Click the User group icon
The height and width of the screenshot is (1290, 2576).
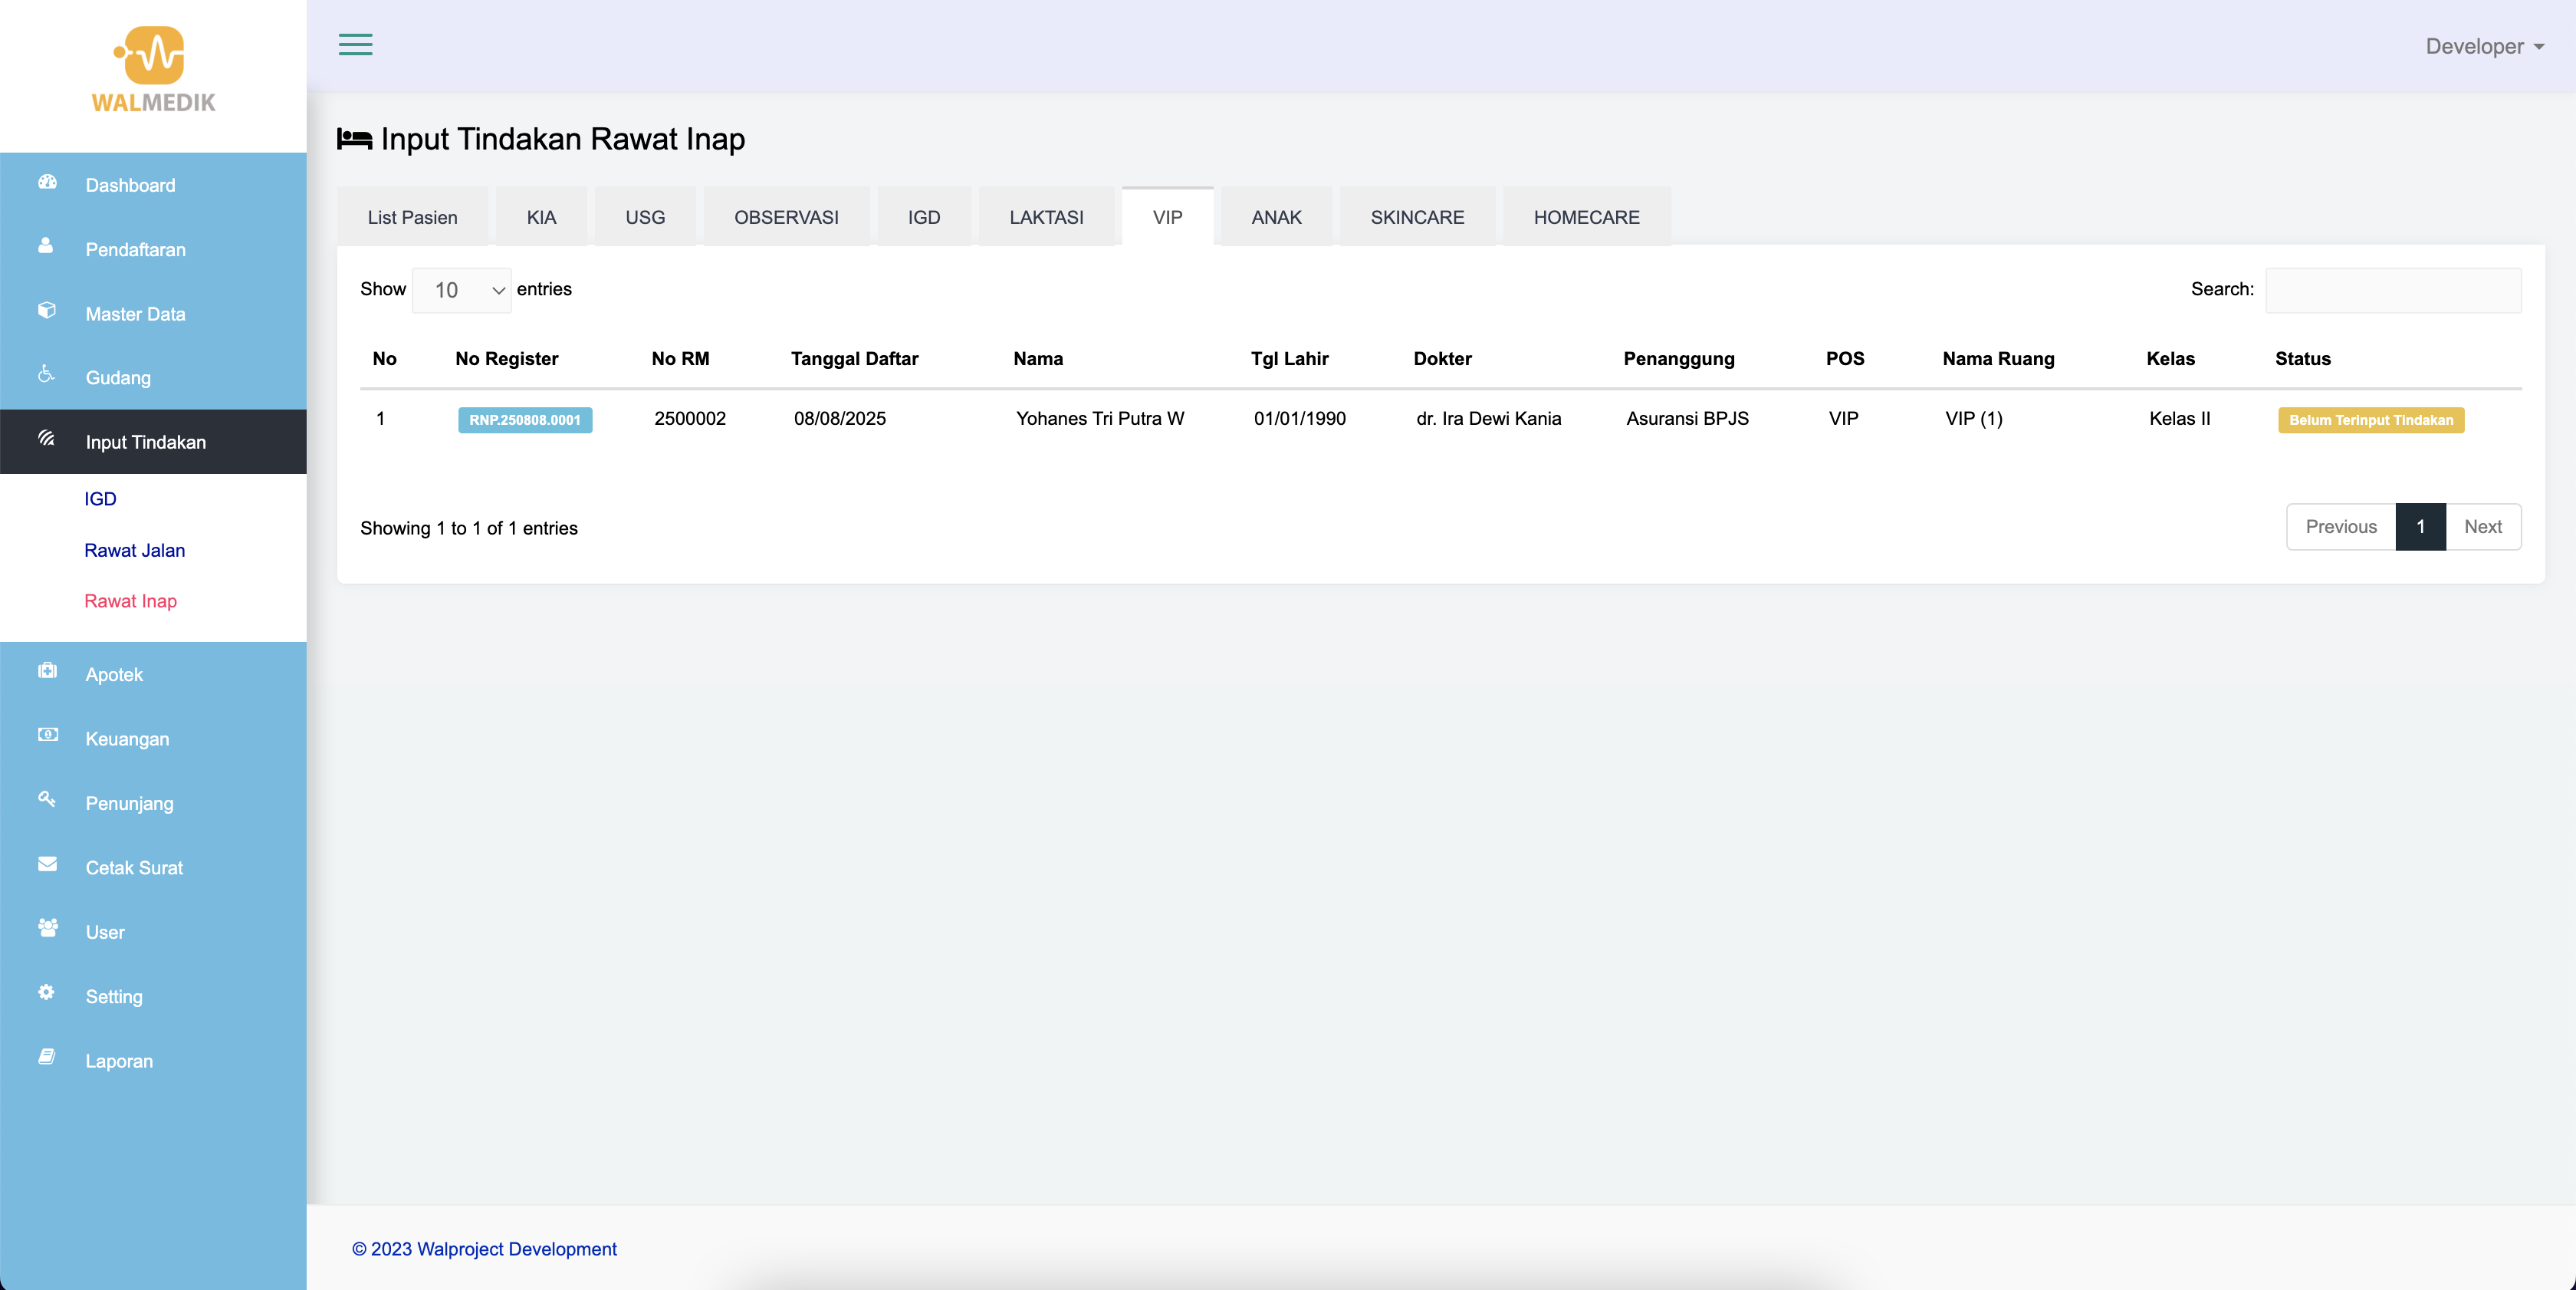(x=47, y=928)
